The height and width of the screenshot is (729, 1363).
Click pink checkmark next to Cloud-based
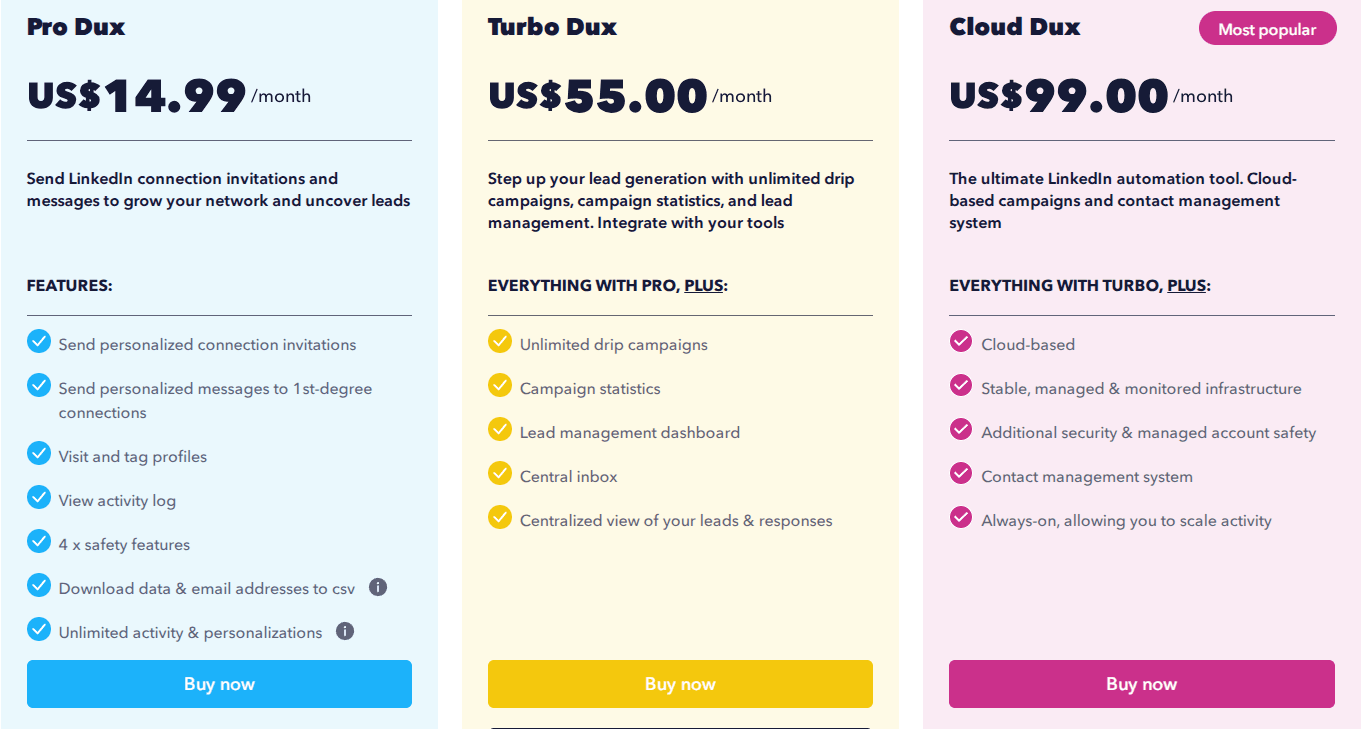[961, 342]
